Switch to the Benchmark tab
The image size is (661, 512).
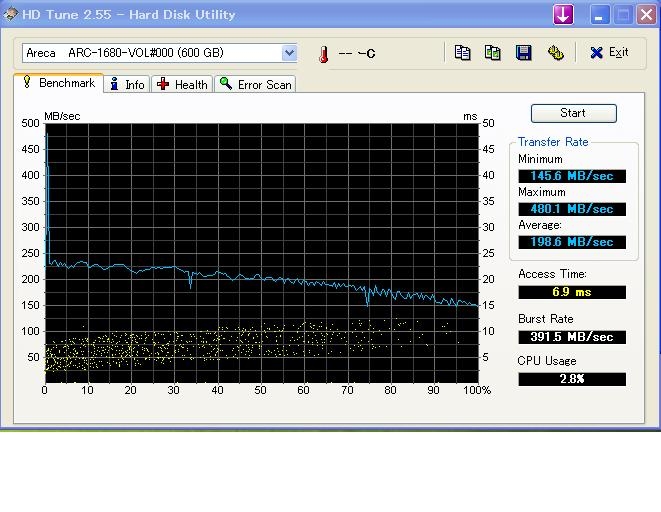coord(58,84)
